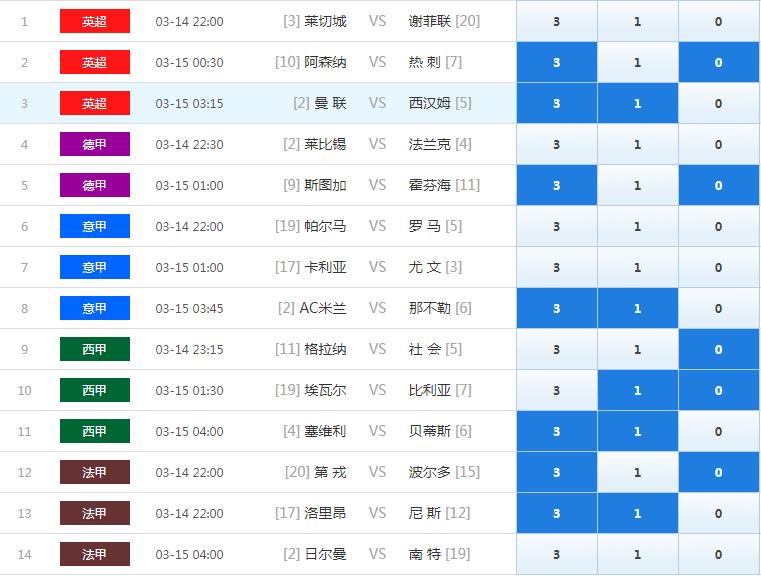Open home team 塞维利
The image size is (761, 576).
click(325, 431)
